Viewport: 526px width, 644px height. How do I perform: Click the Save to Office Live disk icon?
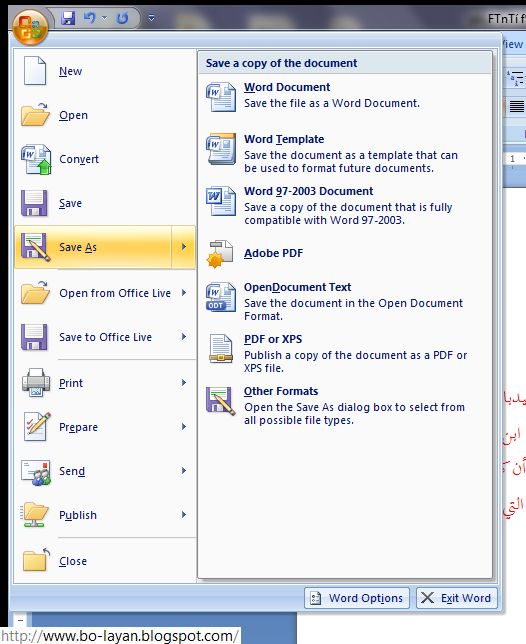pyautogui.click(x=34, y=337)
